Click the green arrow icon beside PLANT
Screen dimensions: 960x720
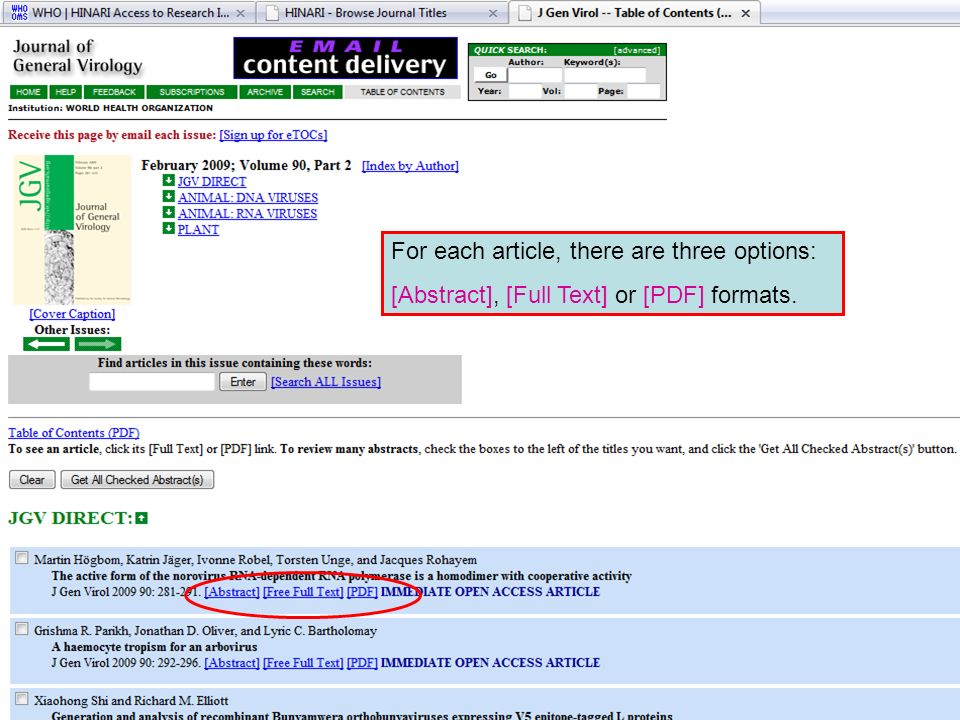tap(168, 228)
